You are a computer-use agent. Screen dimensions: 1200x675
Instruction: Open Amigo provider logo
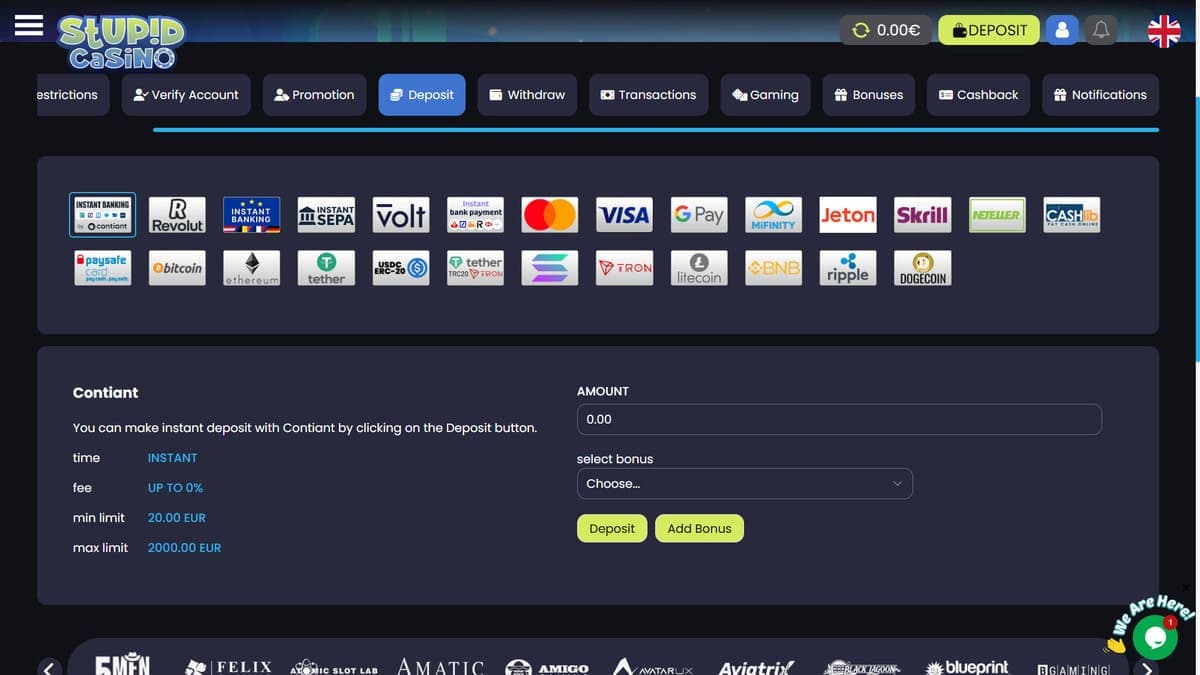pos(547,667)
